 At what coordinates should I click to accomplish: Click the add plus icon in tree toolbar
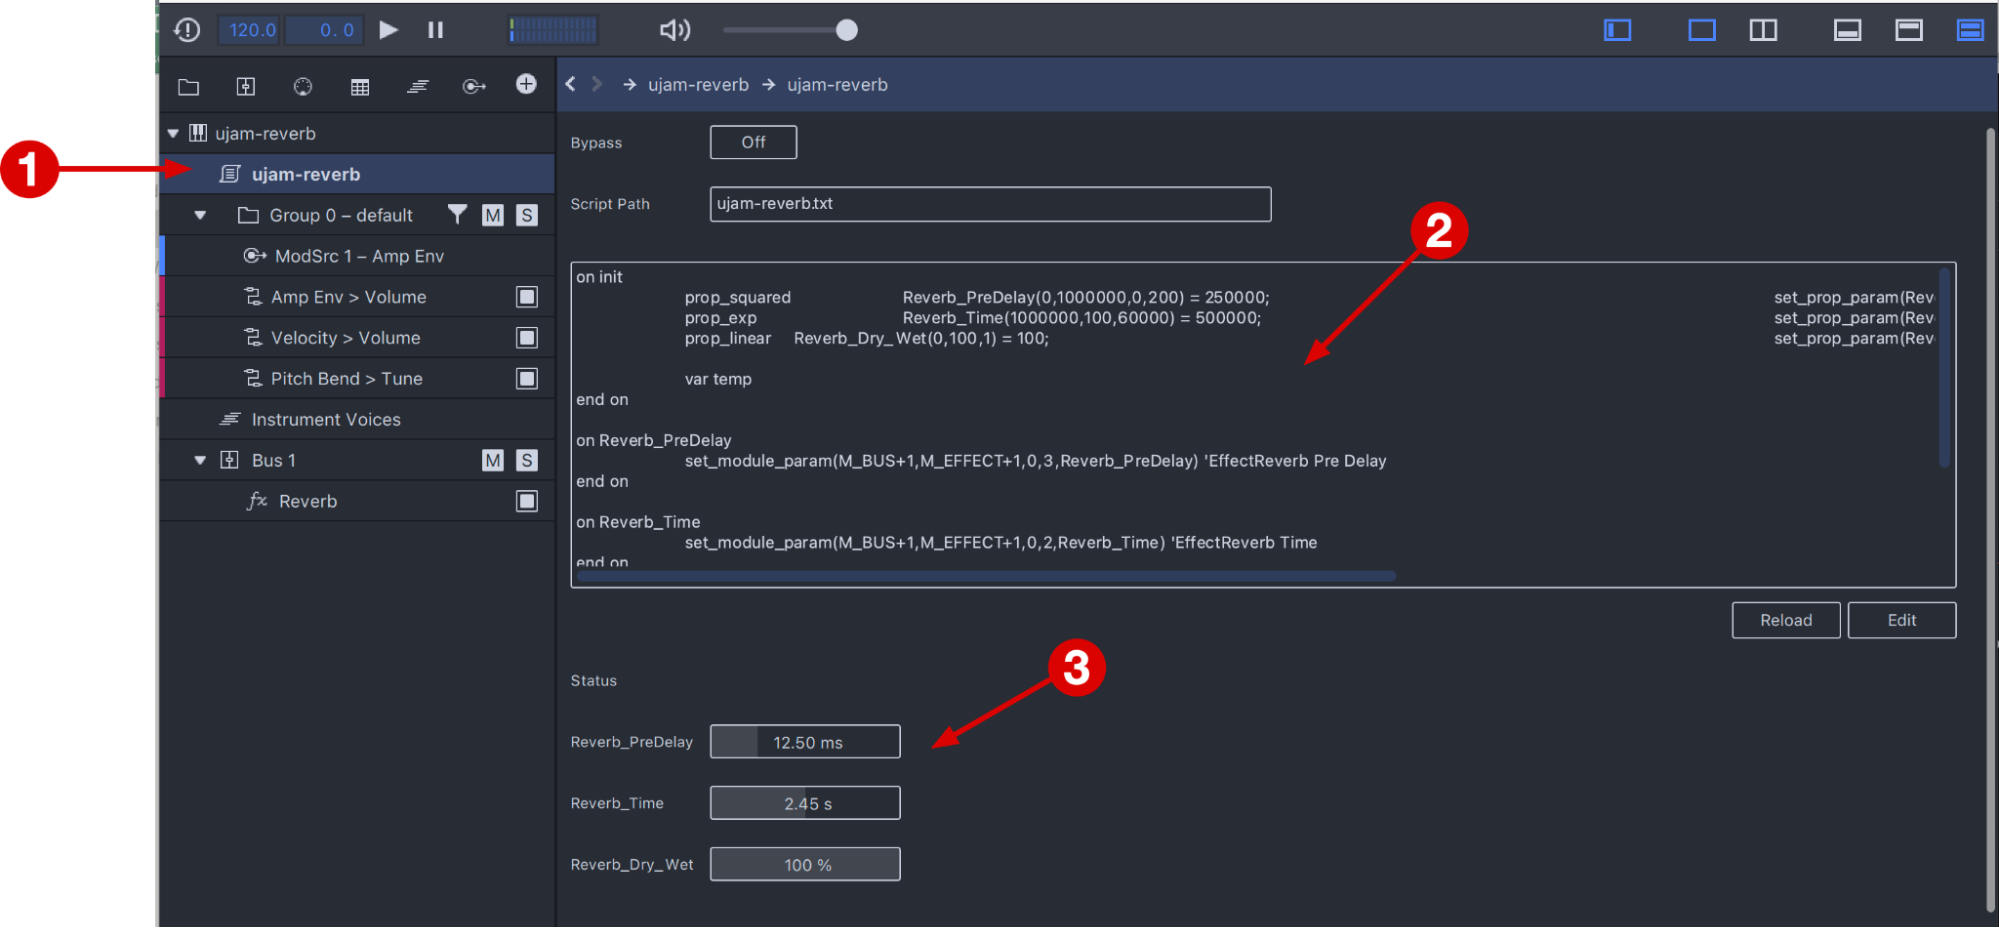tap(526, 84)
